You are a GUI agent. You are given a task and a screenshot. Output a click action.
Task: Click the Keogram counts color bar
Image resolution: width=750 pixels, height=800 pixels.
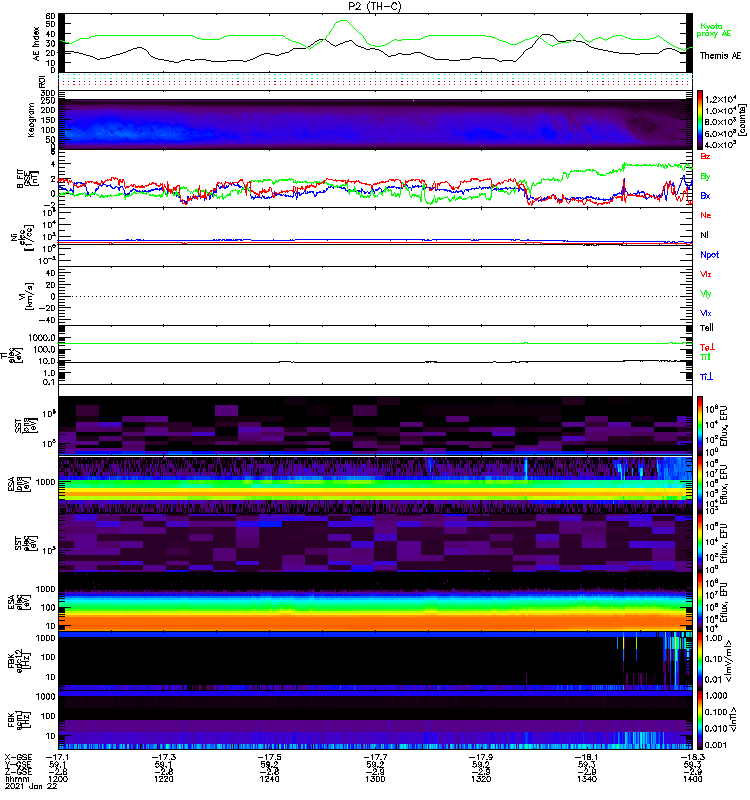(700, 120)
